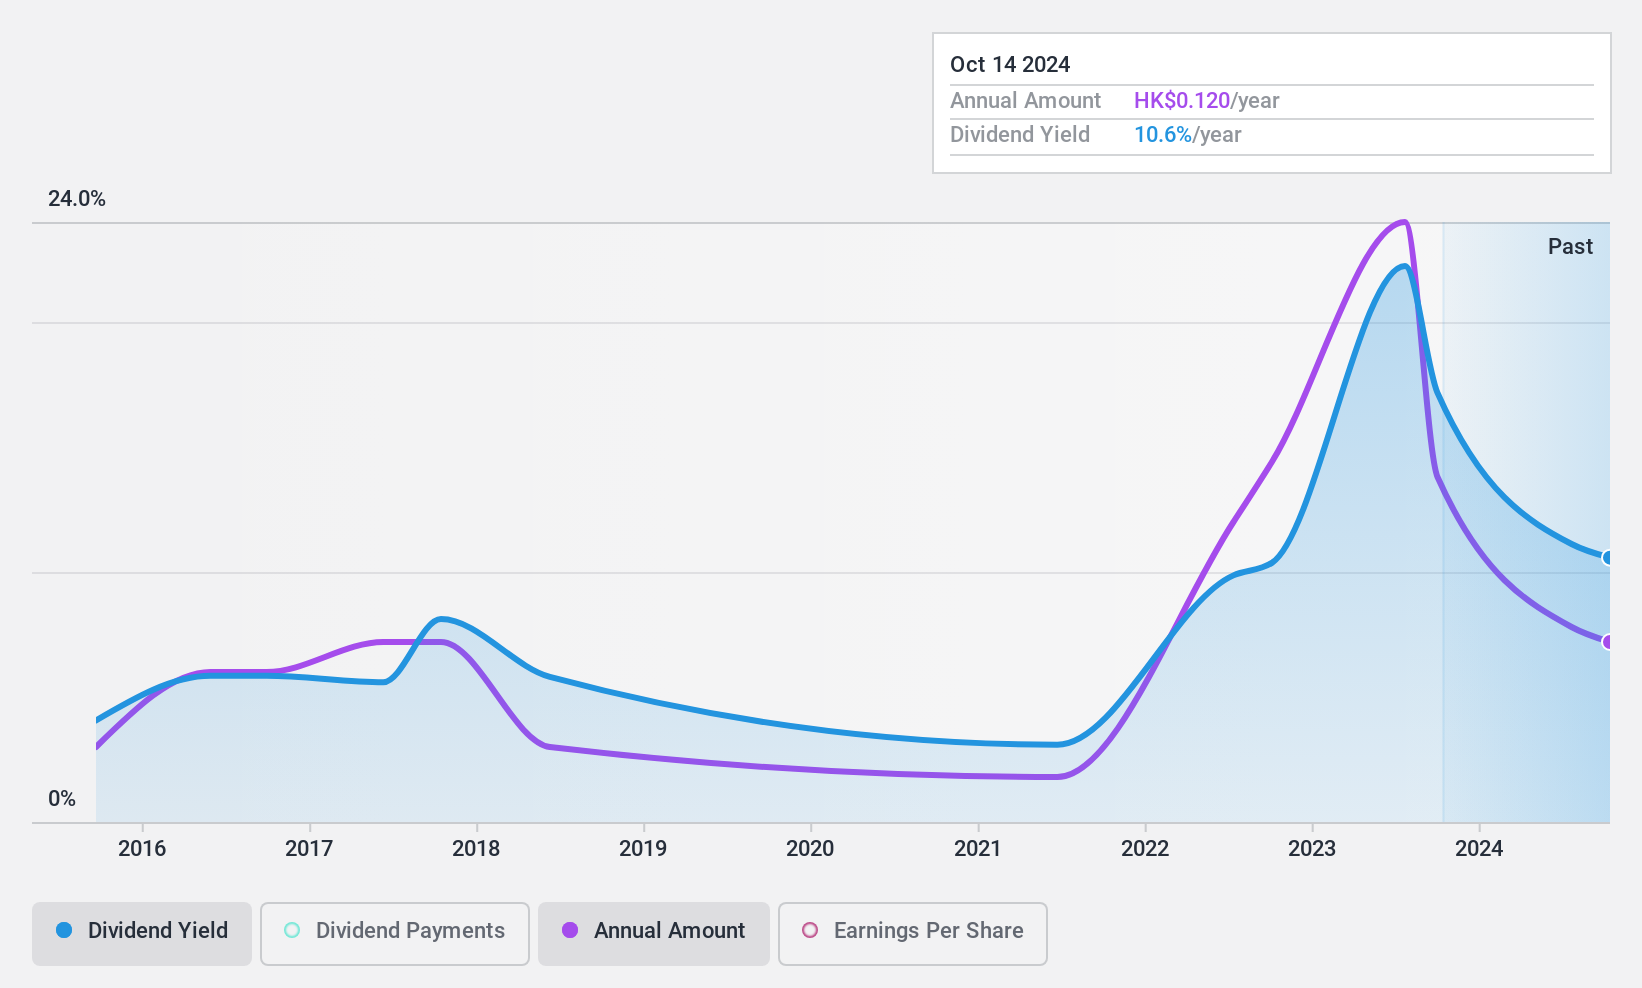Select the 2021 x-axis label
Viewport: 1642px width, 988px height.
pos(978,849)
